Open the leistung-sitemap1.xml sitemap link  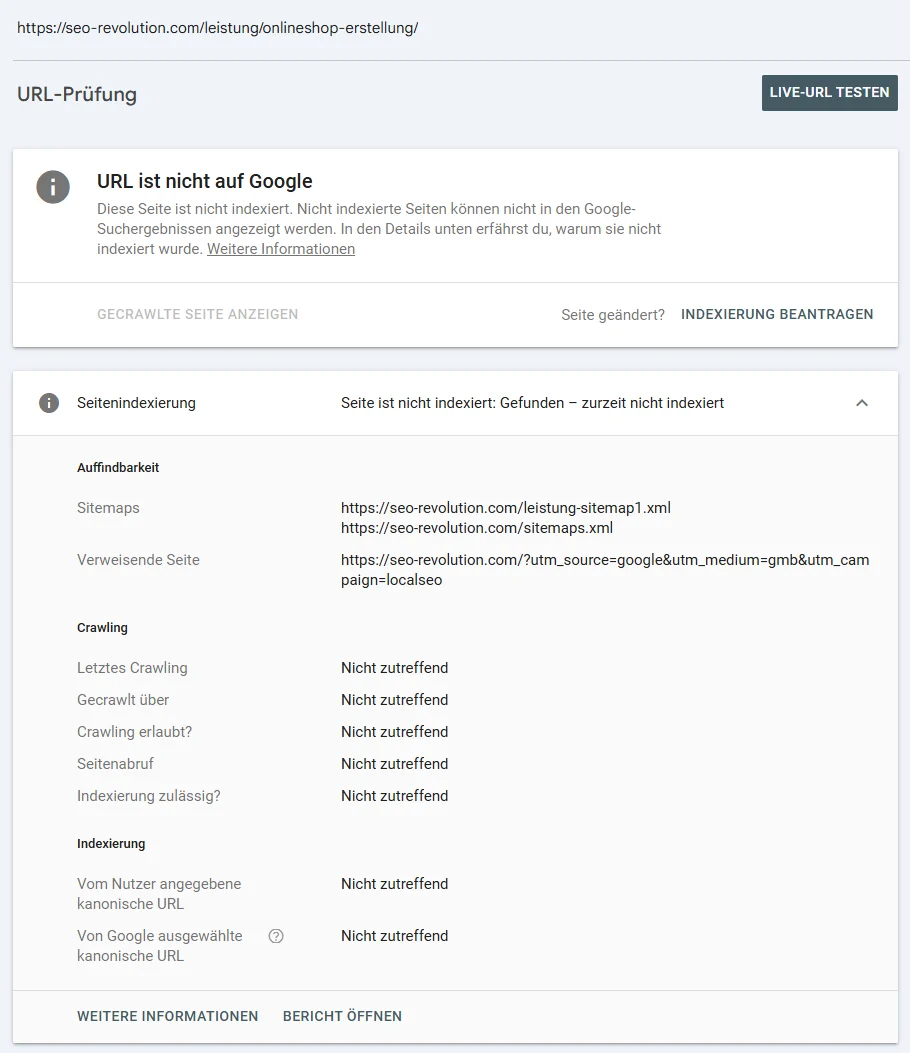(505, 507)
